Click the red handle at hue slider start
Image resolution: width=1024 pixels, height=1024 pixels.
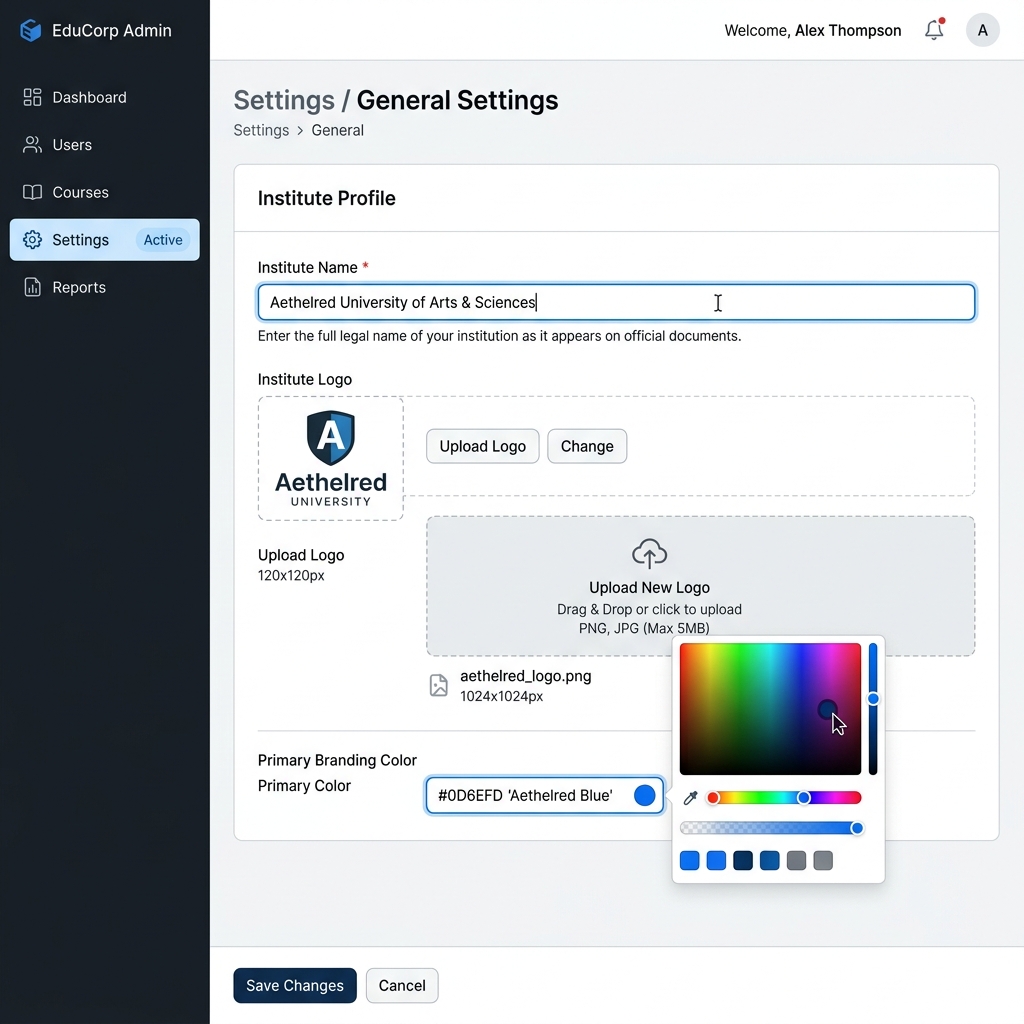(x=713, y=797)
